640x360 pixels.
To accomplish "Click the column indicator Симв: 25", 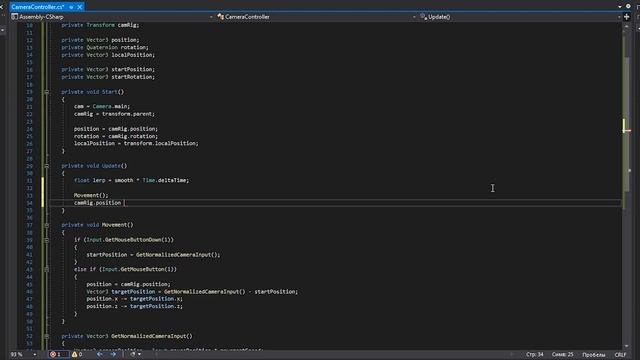I will pyautogui.click(x=562, y=355).
